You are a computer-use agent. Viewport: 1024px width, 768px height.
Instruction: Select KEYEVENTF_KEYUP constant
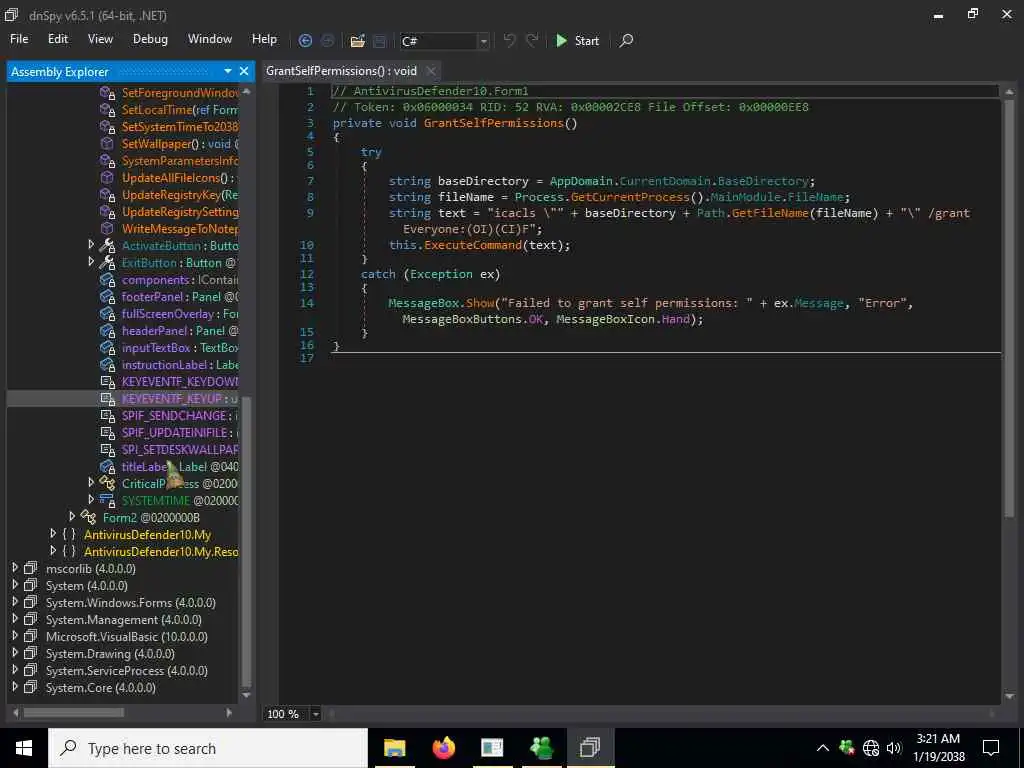[180, 398]
